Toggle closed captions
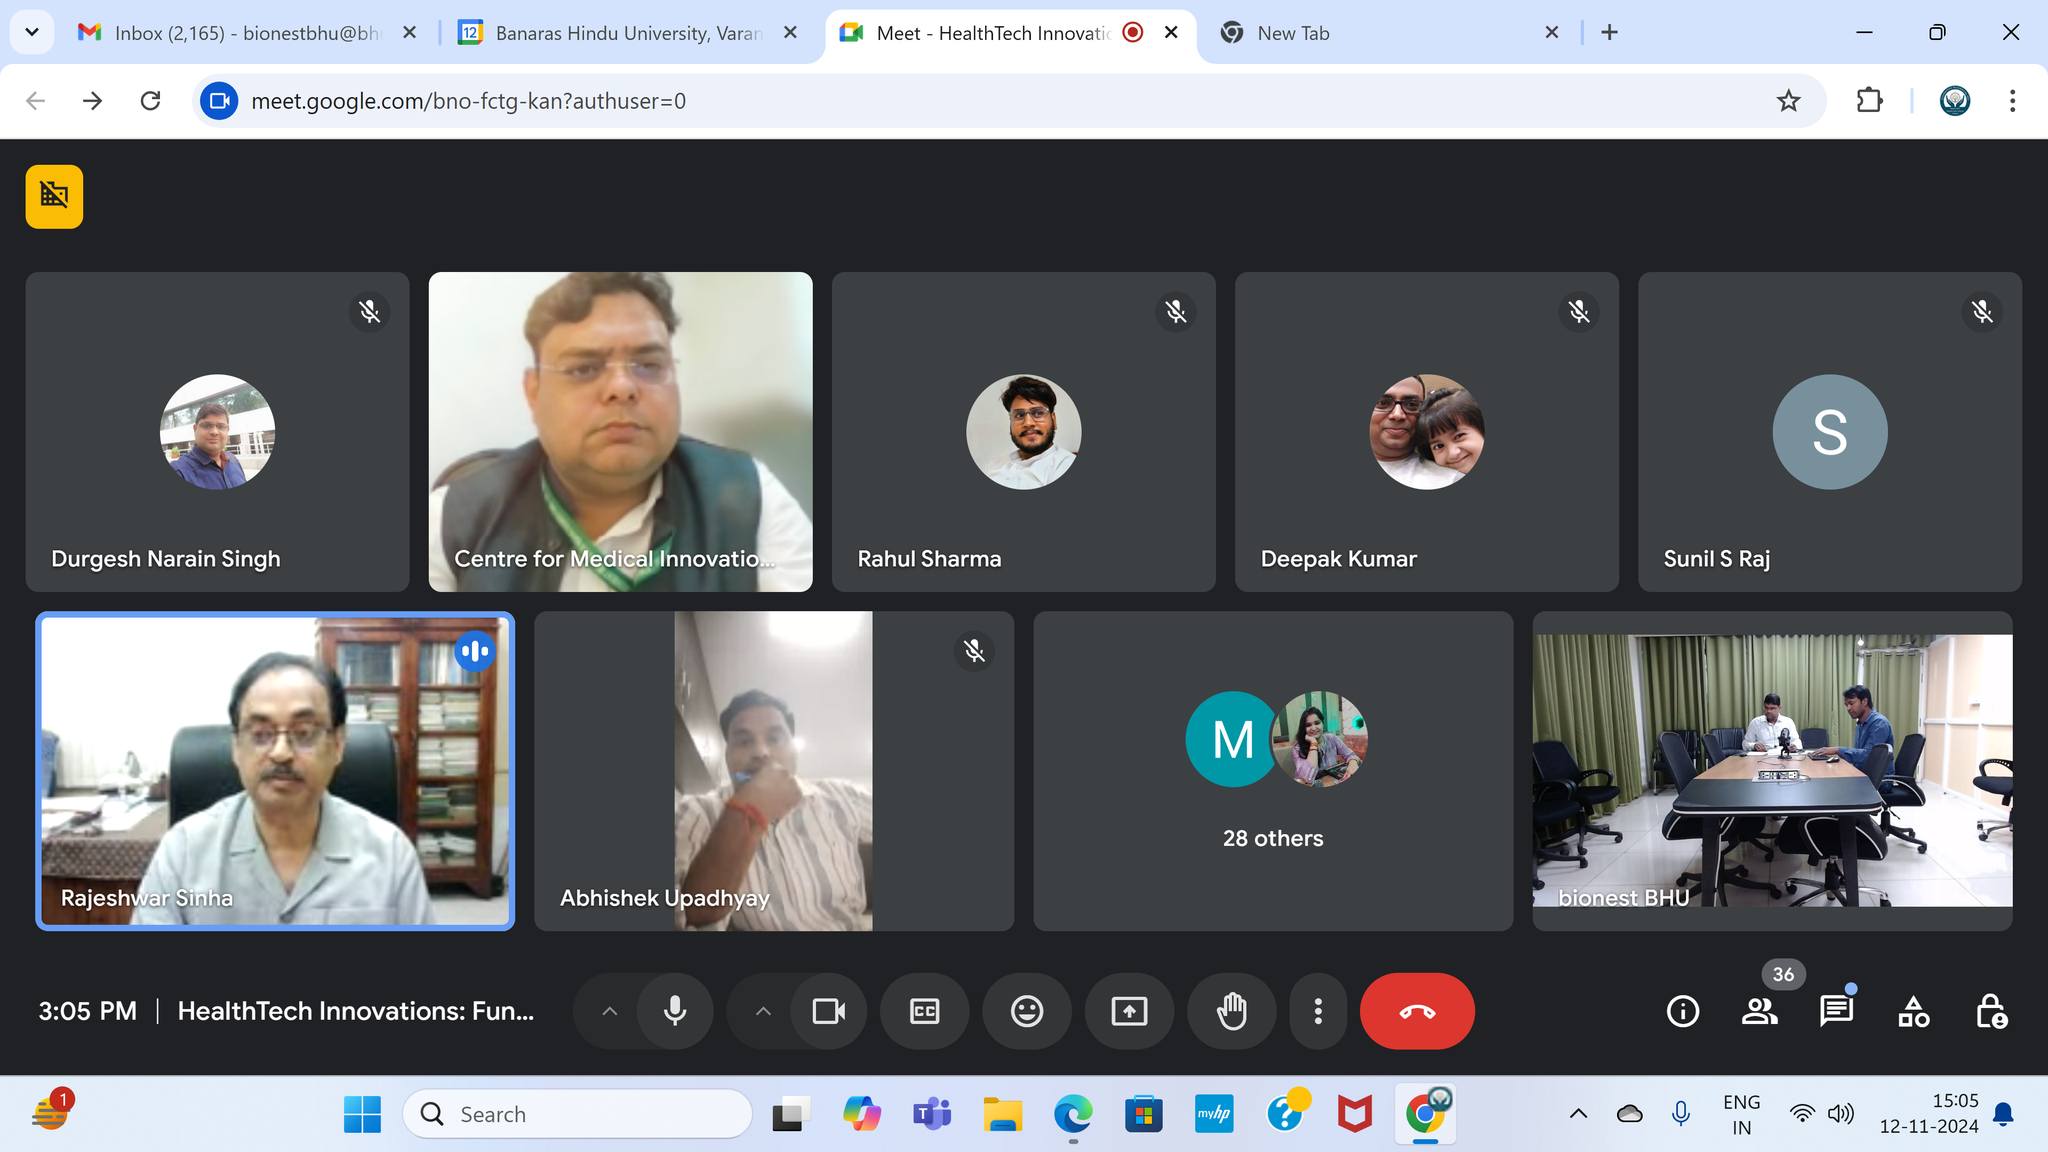This screenshot has height=1152, width=2048. point(924,1011)
